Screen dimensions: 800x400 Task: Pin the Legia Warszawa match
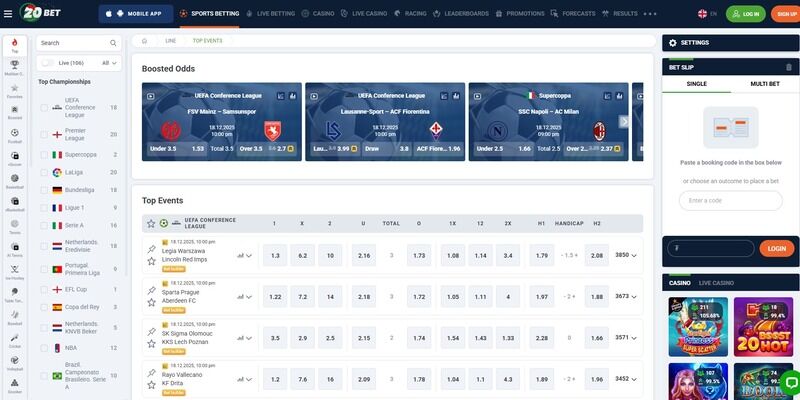pos(152,249)
